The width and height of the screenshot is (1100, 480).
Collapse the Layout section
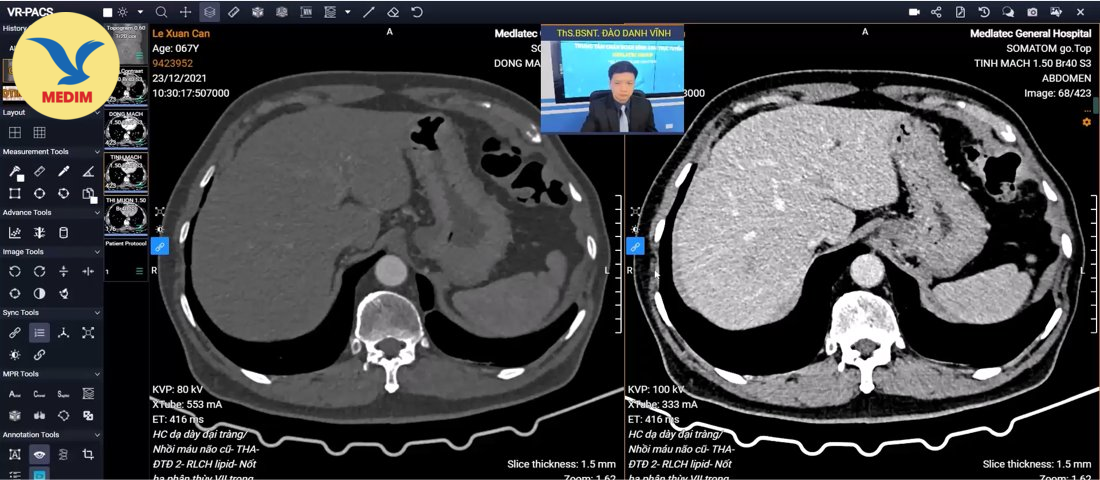(97, 112)
